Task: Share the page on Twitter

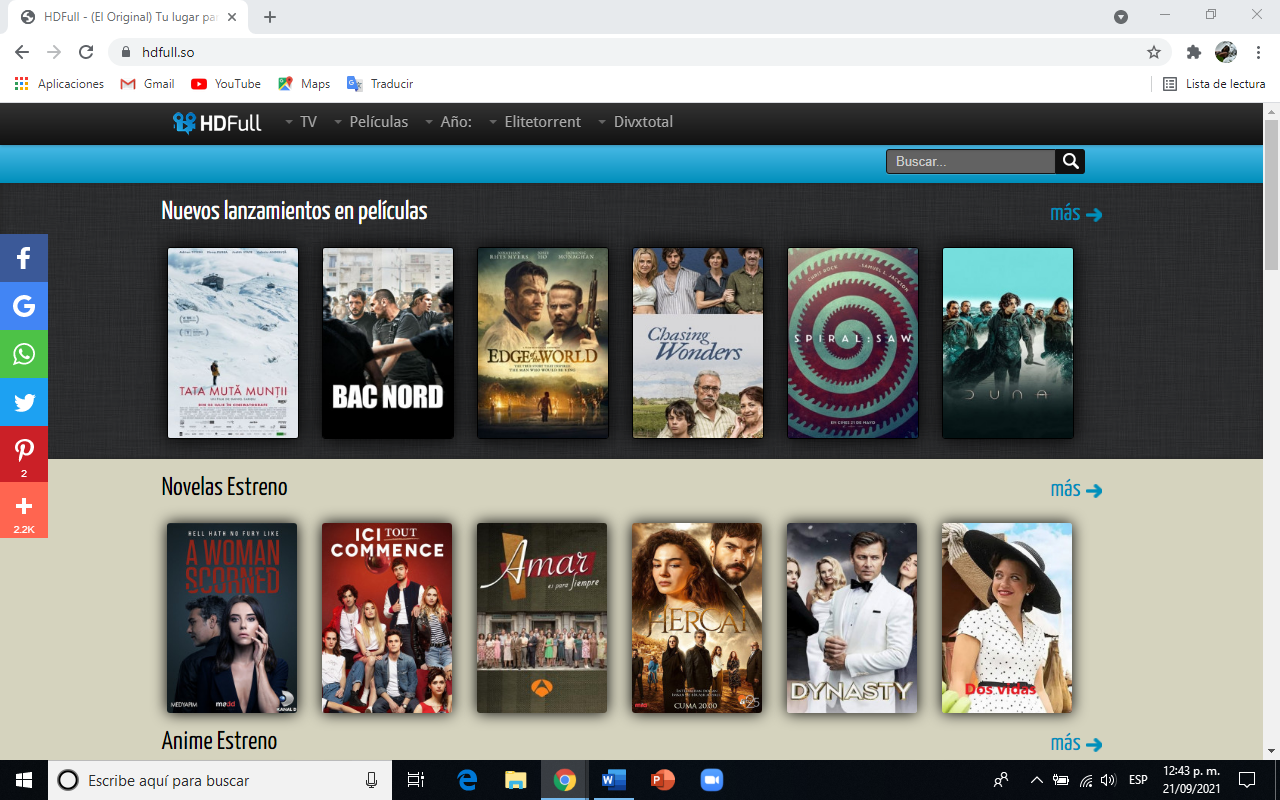Action: pos(22,402)
